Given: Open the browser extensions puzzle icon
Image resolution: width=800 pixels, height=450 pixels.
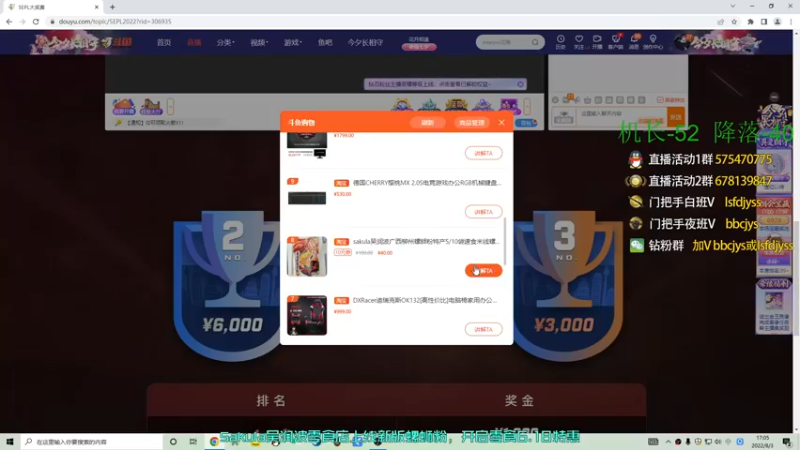Looking at the screenshot, I should pos(751,21).
